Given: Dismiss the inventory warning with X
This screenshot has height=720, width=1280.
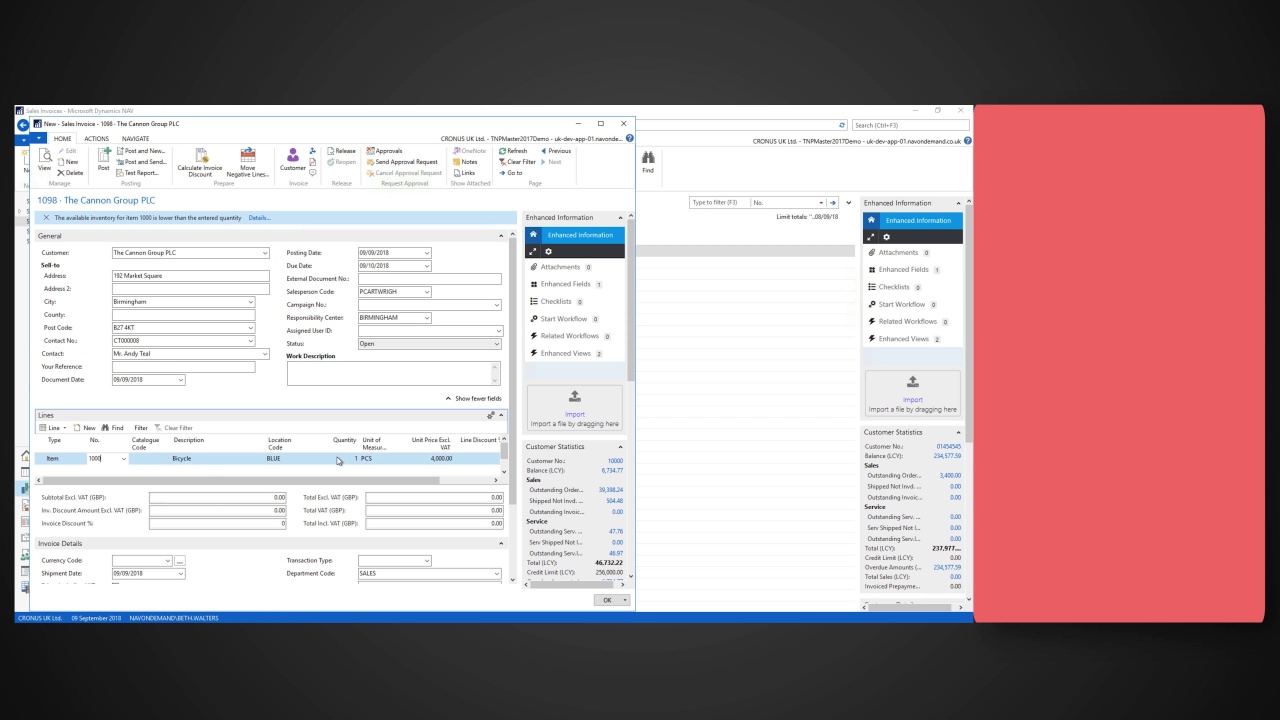Looking at the screenshot, I should point(46,217).
